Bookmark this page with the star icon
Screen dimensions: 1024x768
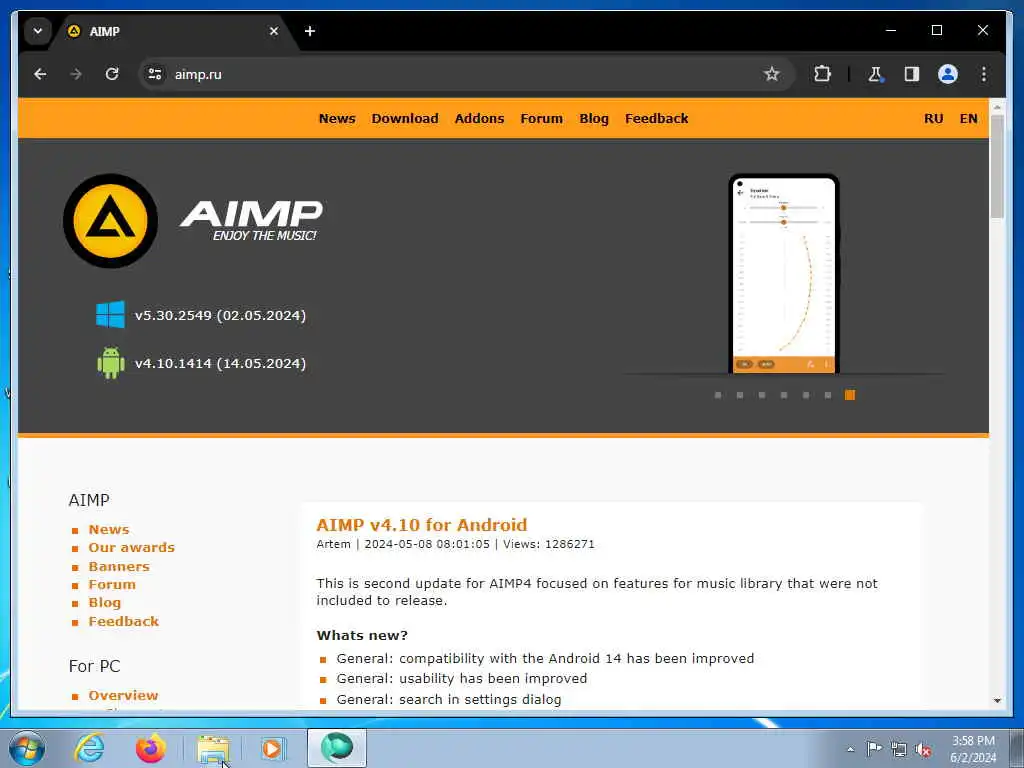tap(771, 74)
